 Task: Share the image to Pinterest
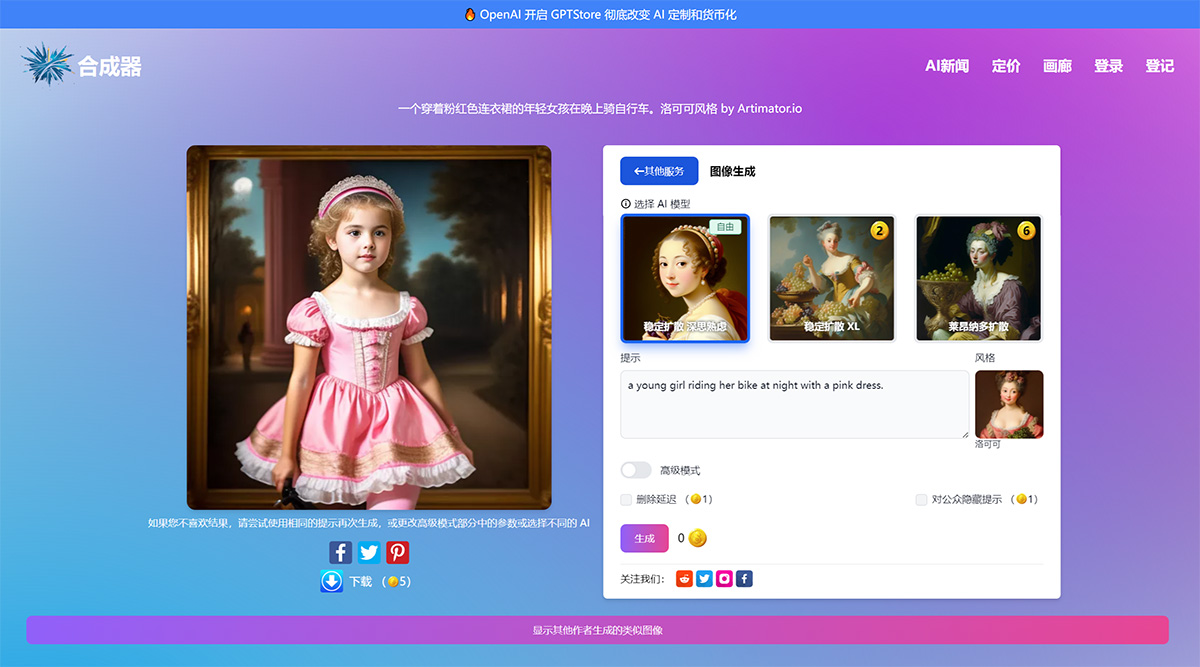point(397,551)
